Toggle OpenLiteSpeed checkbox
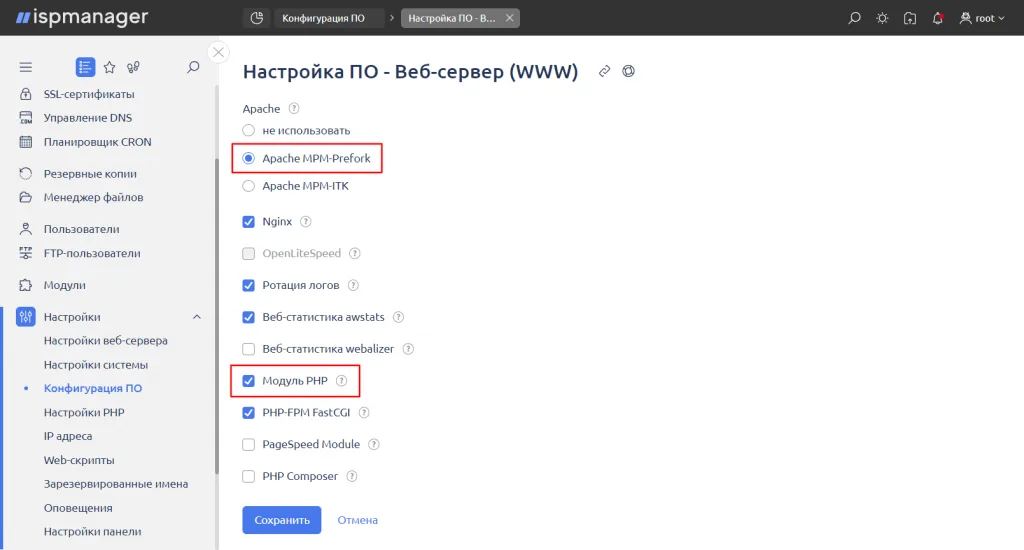Viewport: 1024px width, 550px height. [x=248, y=253]
